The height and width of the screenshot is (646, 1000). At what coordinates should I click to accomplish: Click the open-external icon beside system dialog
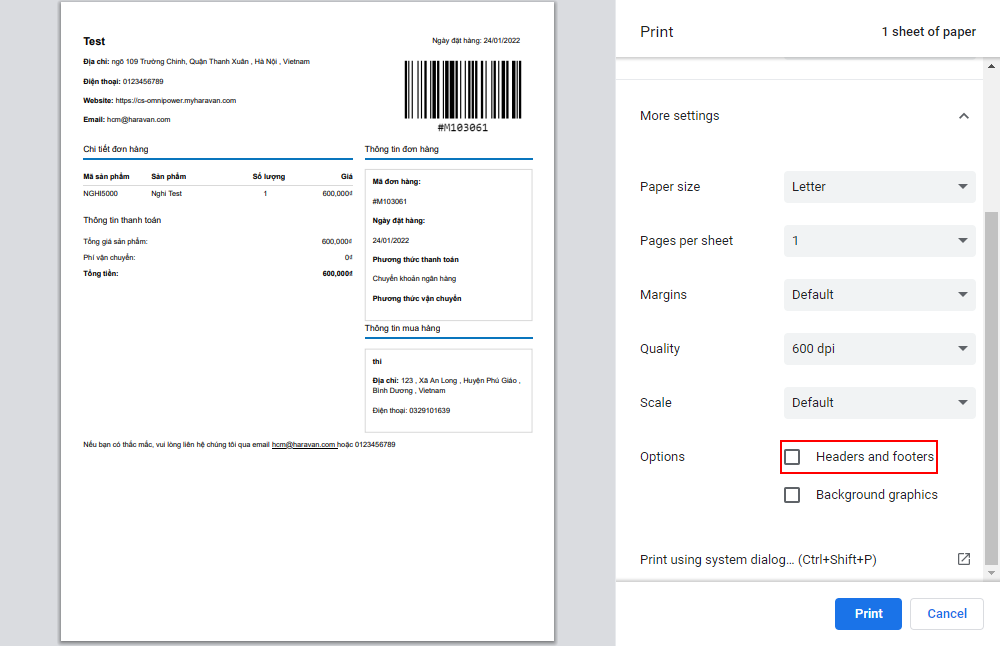(963, 559)
